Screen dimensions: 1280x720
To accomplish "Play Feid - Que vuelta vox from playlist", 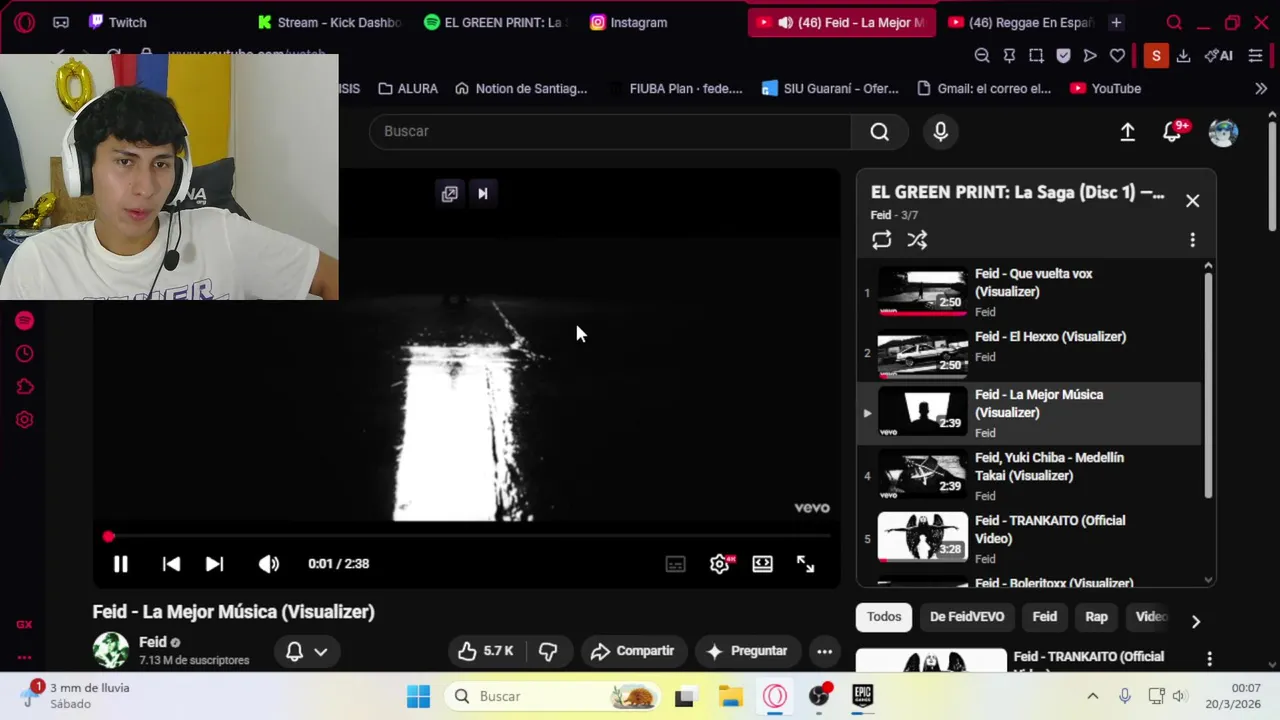I will pos(1030,292).
